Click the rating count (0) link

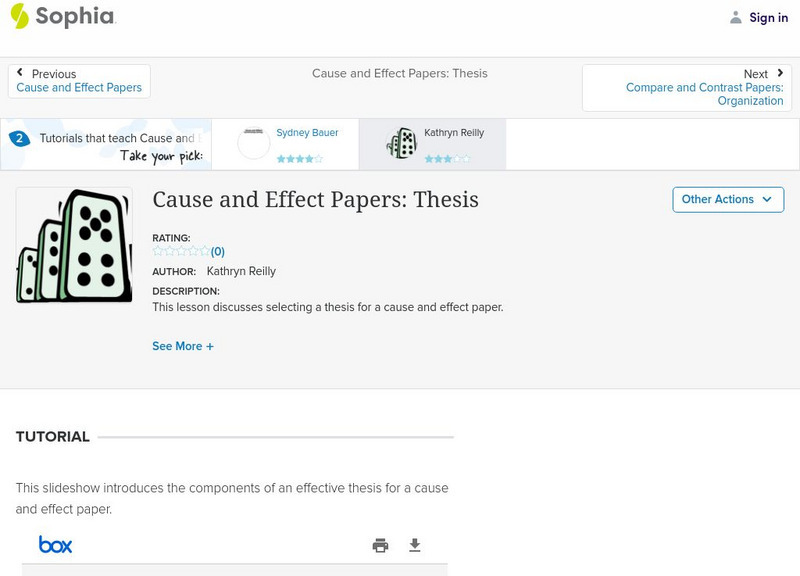[x=218, y=252]
